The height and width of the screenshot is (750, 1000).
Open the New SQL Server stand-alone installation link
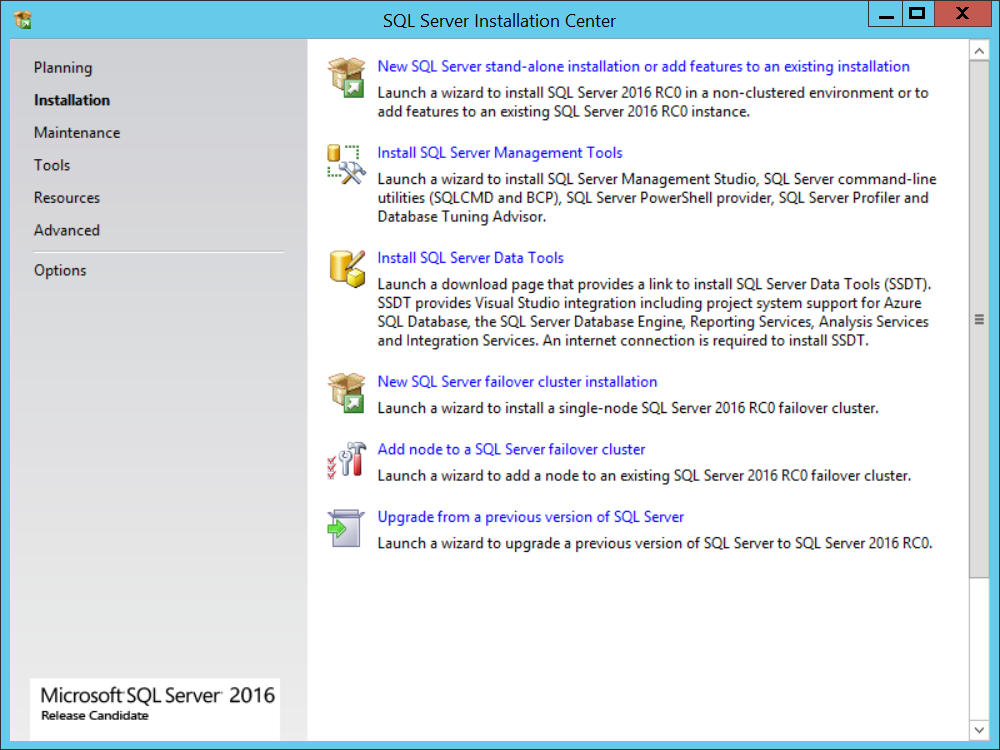(x=643, y=66)
